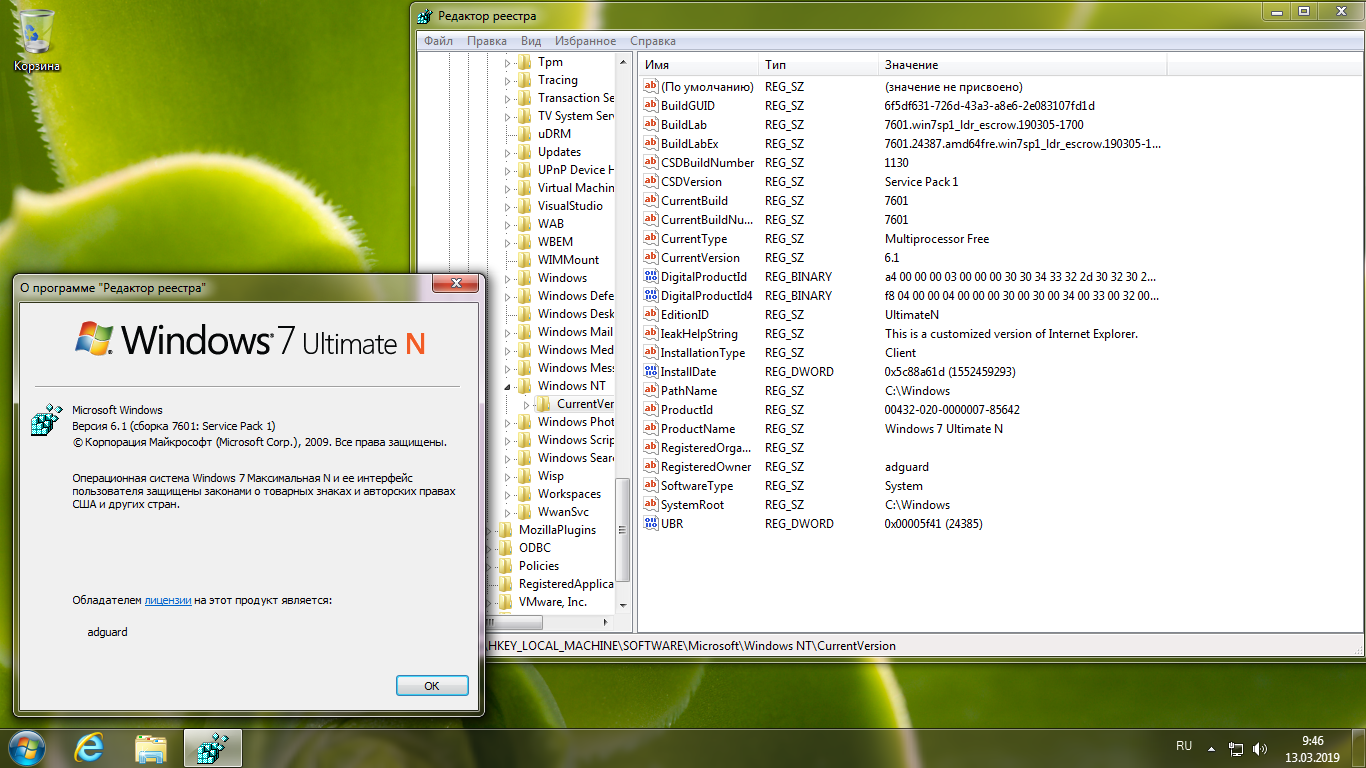This screenshot has height=768, width=1366.
Task: Click the RegisteredOwner string value icon
Action: point(651,467)
